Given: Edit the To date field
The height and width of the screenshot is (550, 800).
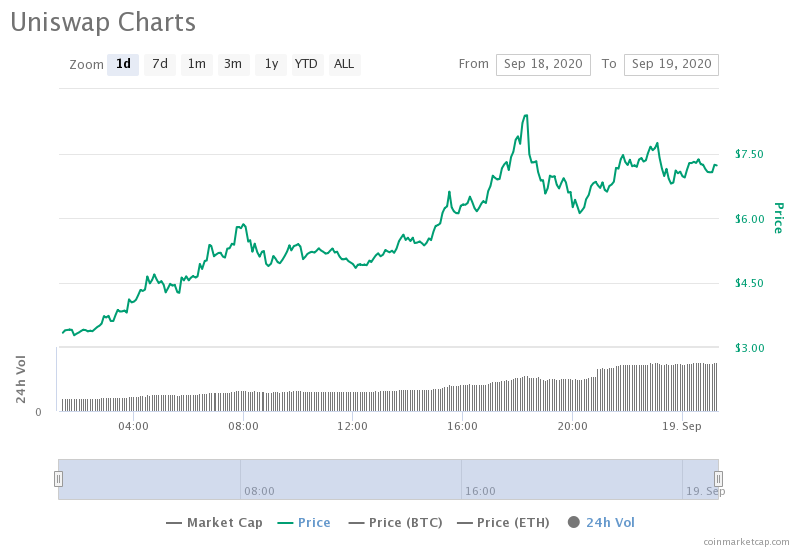Looking at the screenshot, I should (671, 65).
